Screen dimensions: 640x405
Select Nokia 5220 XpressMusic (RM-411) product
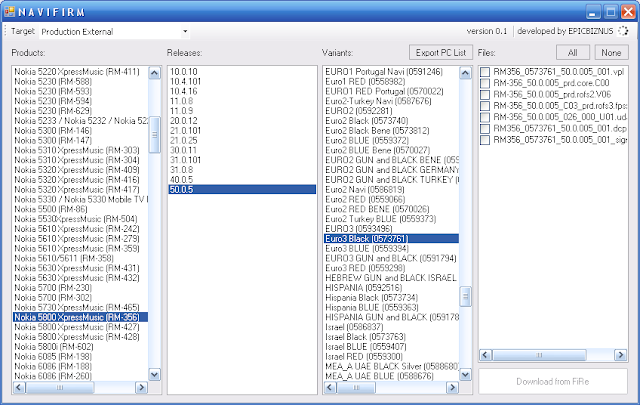click(77, 72)
